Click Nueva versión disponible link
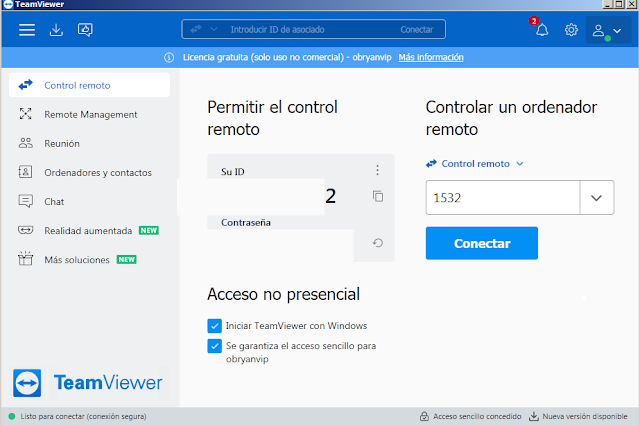This screenshot has height=426, width=640. coord(584,417)
